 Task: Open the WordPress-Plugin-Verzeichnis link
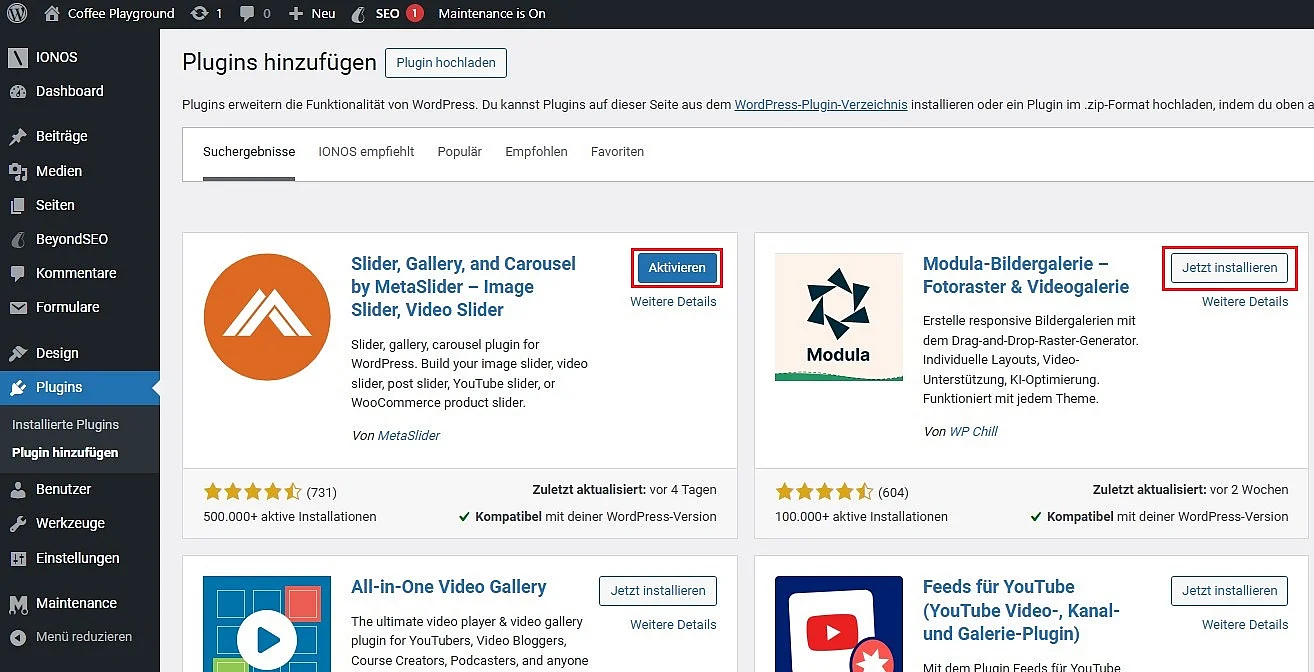coord(821,104)
